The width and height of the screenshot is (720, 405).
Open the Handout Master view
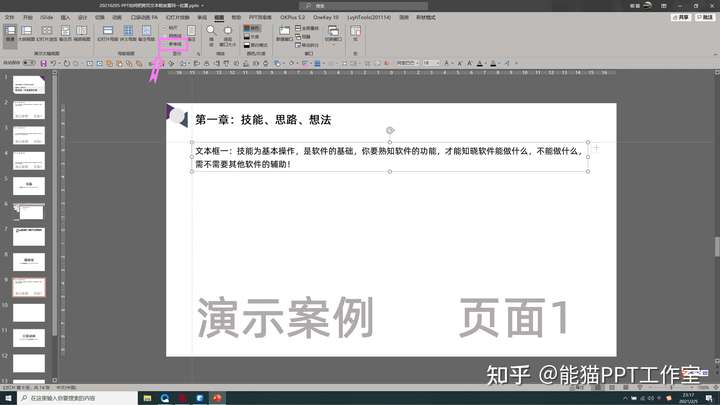(x=128, y=34)
